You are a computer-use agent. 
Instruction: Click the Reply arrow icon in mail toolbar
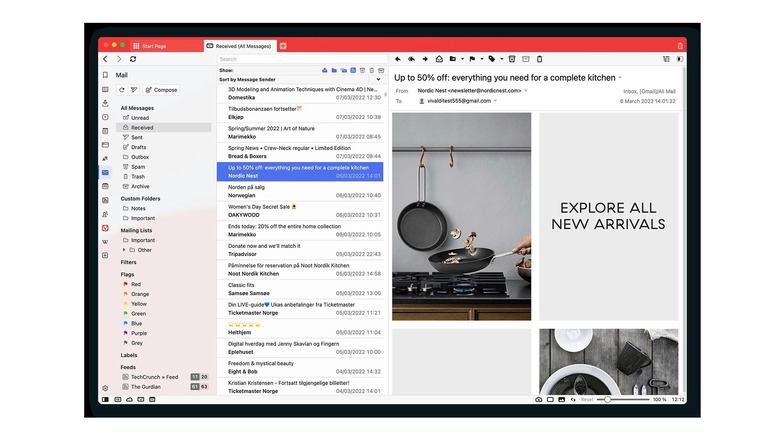click(x=398, y=59)
